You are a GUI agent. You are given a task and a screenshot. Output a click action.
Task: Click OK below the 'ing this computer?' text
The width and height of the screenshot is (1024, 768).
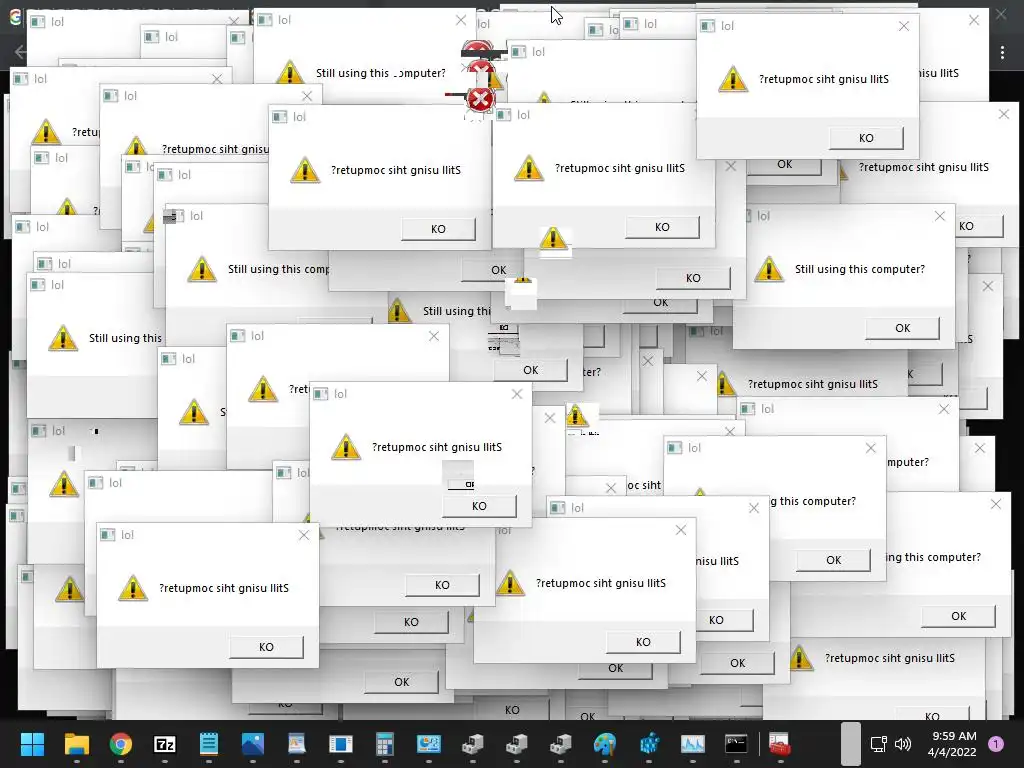(958, 616)
